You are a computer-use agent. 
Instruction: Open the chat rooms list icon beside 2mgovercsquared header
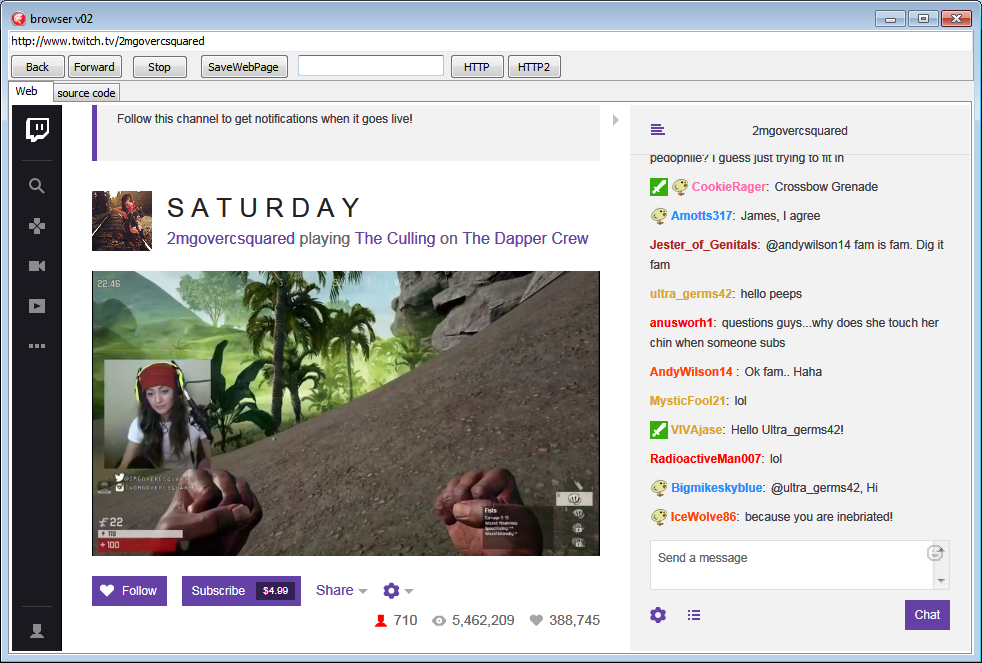pos(658,130)
